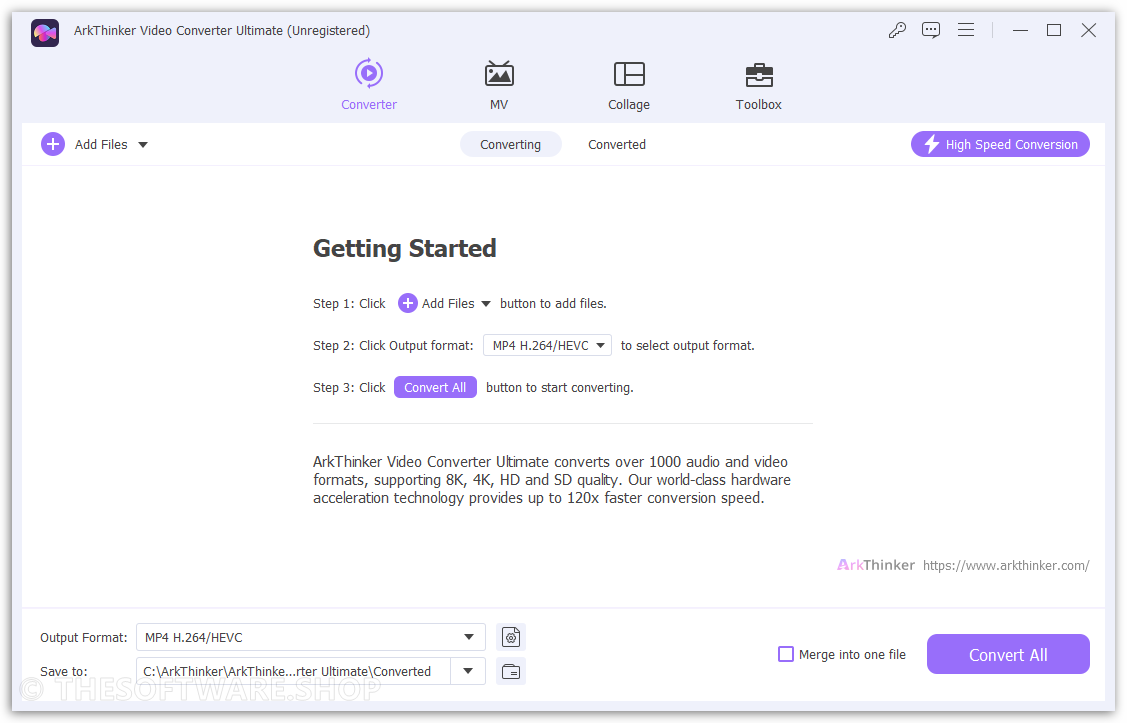Image resolution: width=1127 pixels, height=723 pixels.
Task: Open Step 2 MP4 H.264/HEVC dropdown
Action: [x=547, y=346]
